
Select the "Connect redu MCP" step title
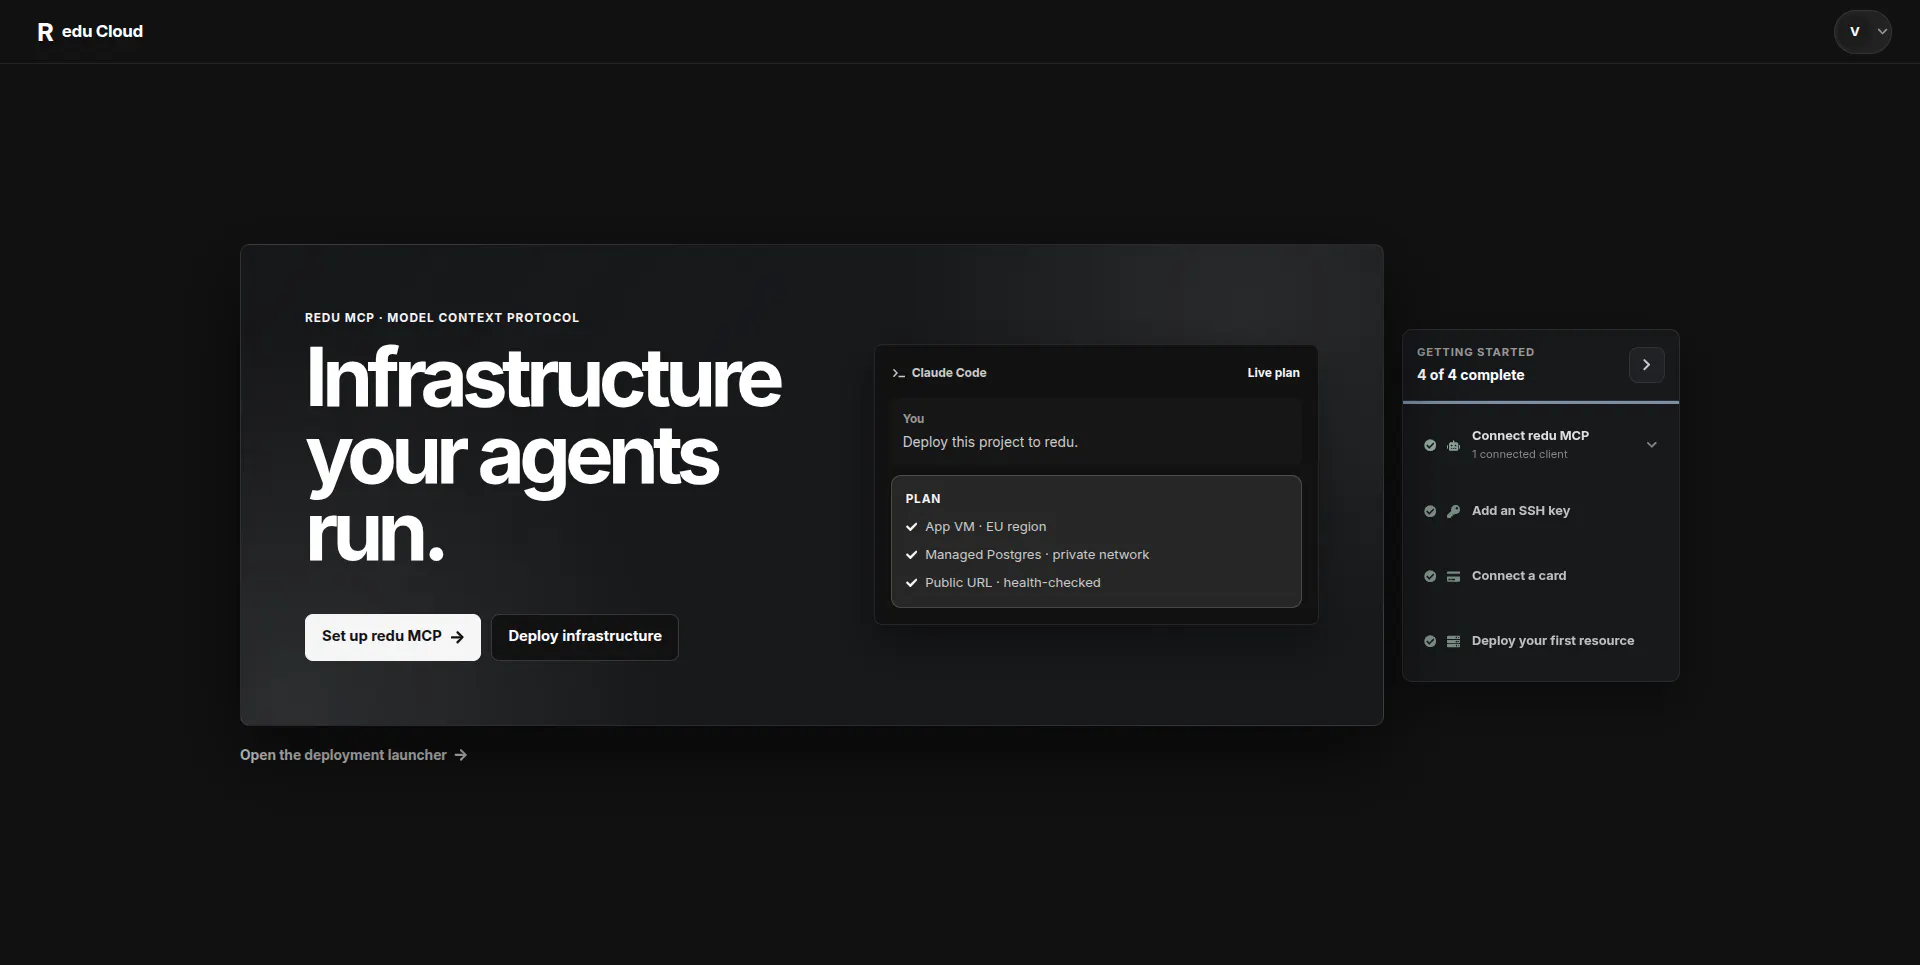[1530, 436]
